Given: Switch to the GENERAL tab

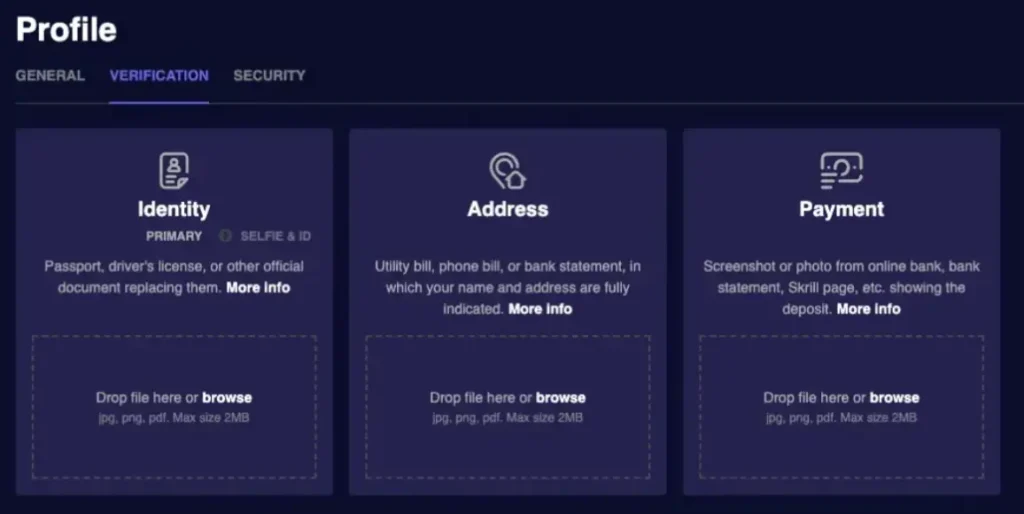Looking at the screenshot, I should pyautogui.click(x=50, y=76).
